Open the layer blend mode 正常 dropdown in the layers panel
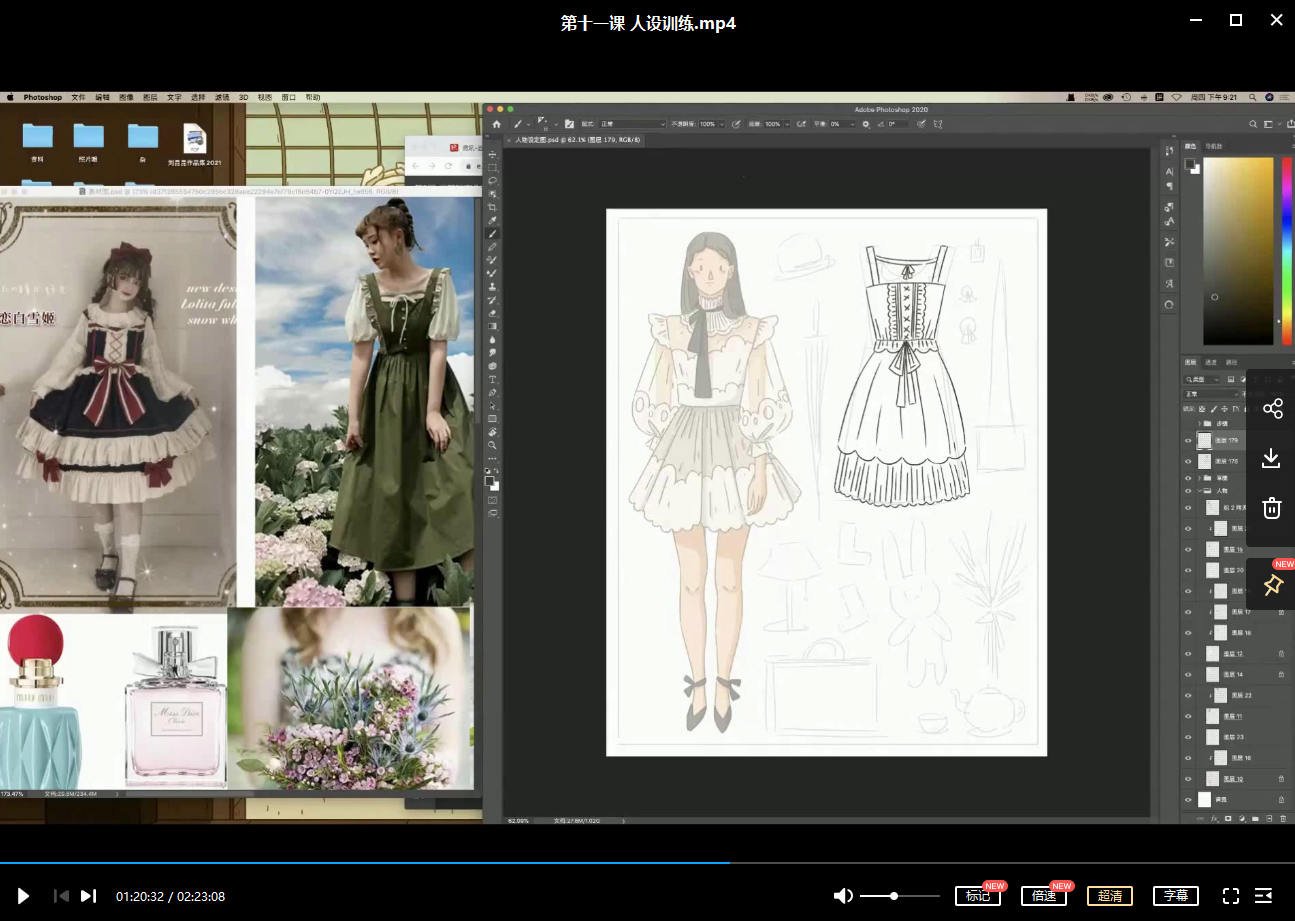 tap(1214, 394)
